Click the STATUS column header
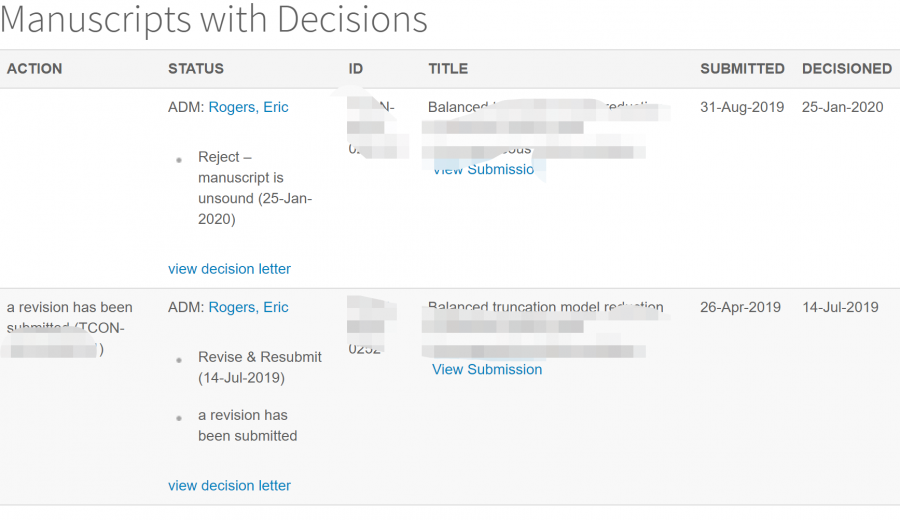This screenshot has width=900, height=520. tap(196, 69)
